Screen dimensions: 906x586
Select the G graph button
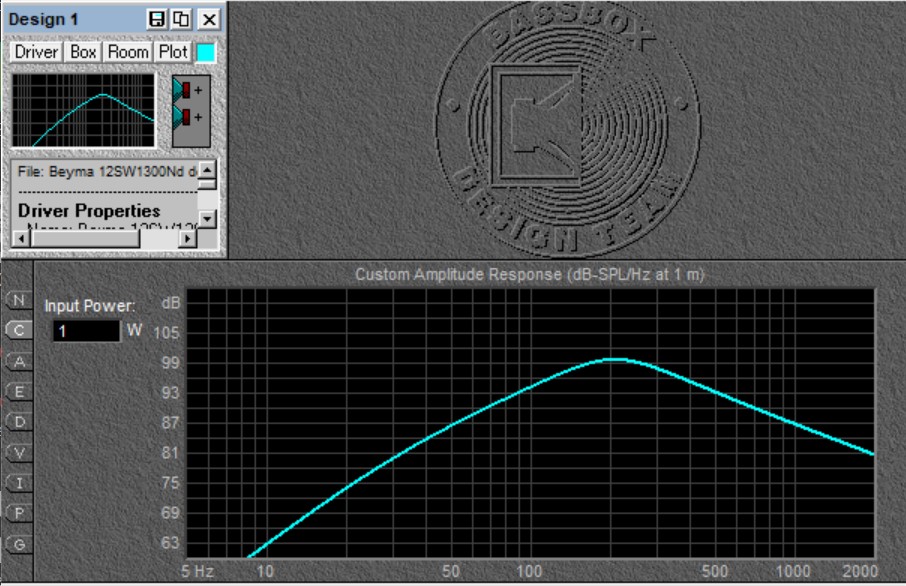[19, 544]
